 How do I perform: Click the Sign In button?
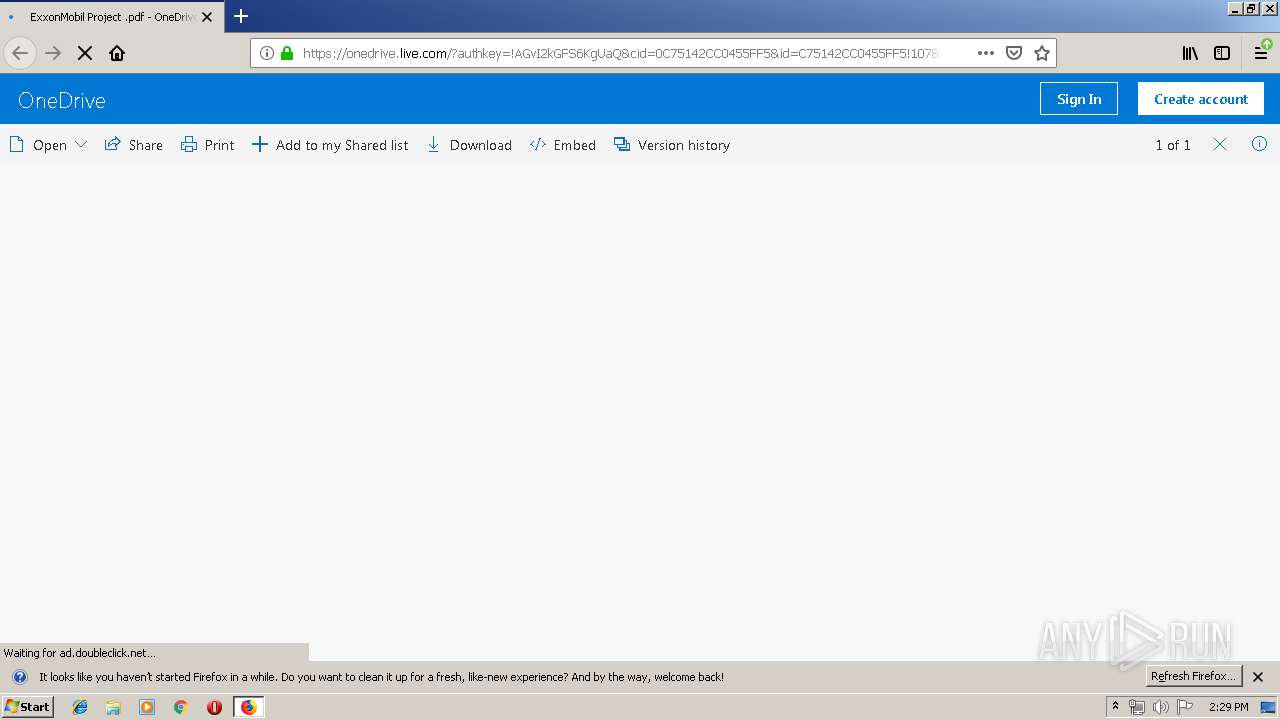(1079, 99)
